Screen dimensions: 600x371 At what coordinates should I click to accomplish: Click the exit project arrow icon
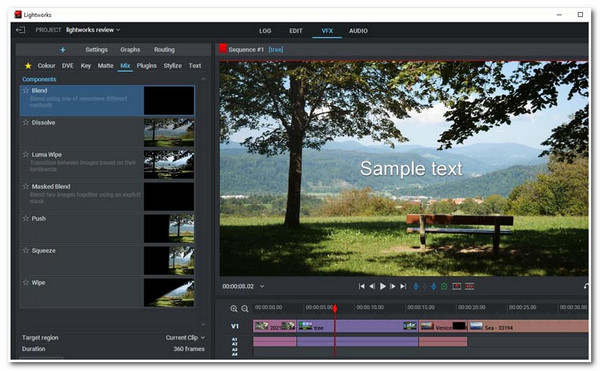click(x=20, y=30)
